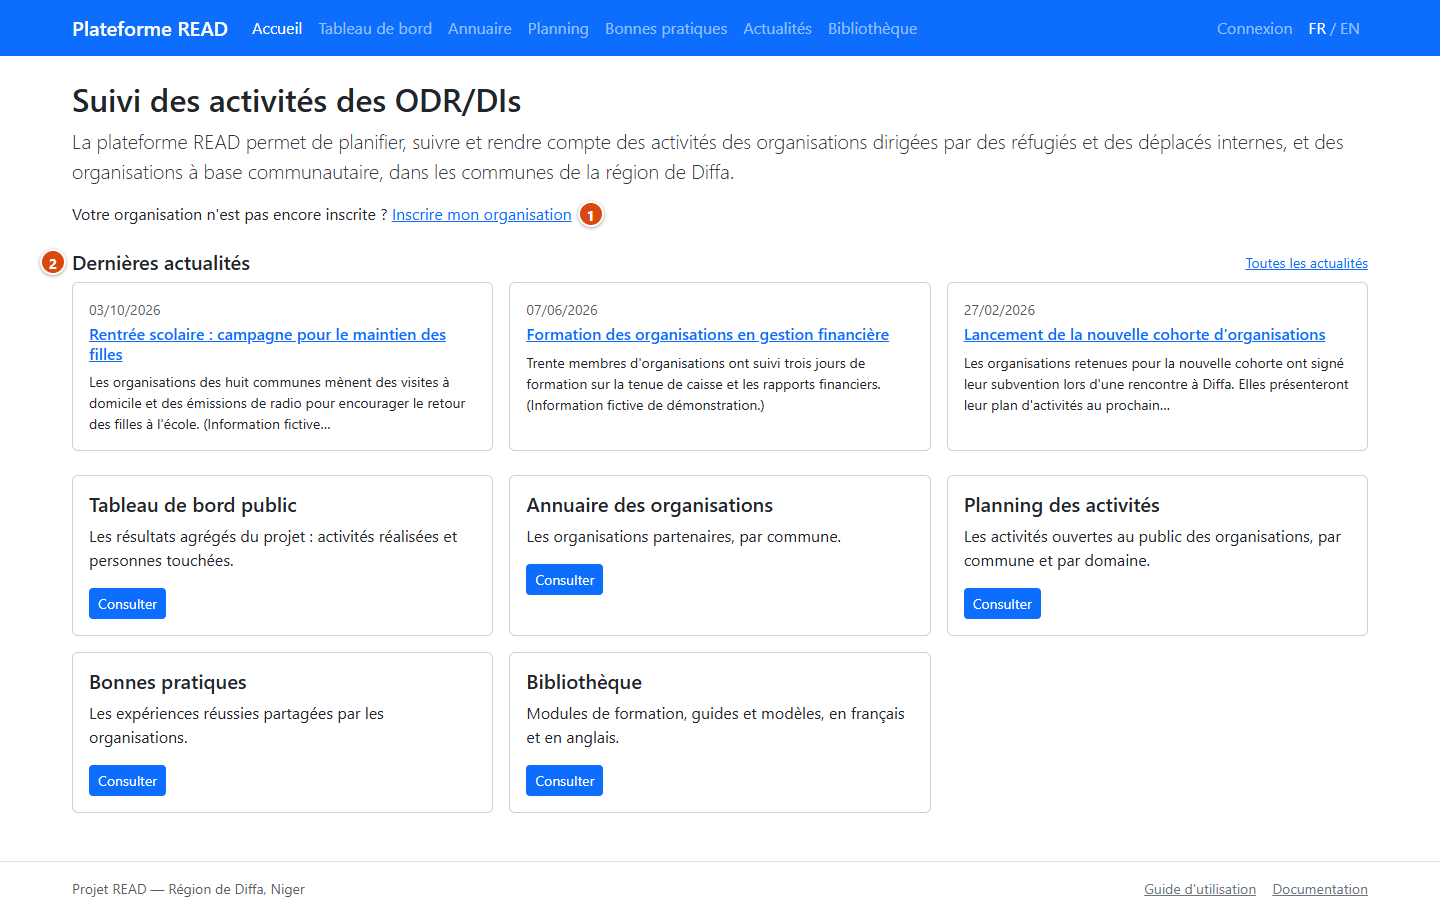This screenshot has width=1440, height=900.
Task: Open Tableau de bord in the navbar
Action: pyautogui.click(x=375, y=29)
